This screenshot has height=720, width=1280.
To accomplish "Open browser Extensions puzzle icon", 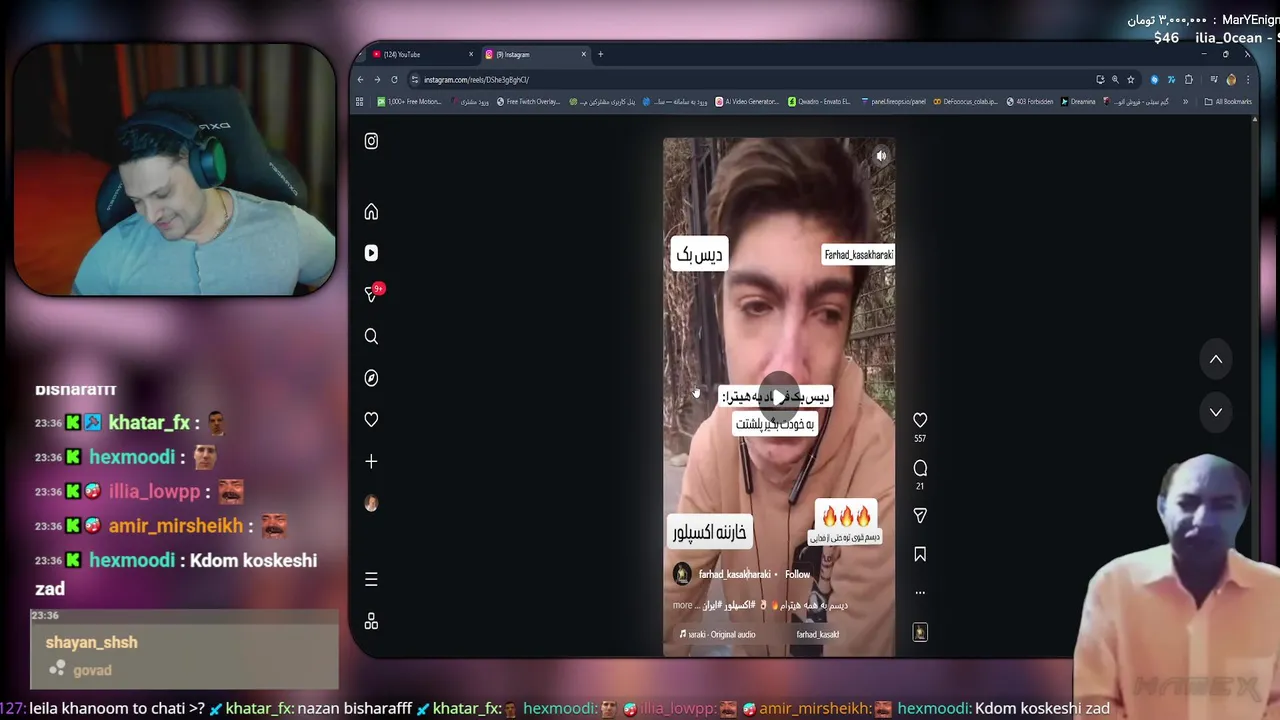I will pyautogui.click(x=1188, y=79).
